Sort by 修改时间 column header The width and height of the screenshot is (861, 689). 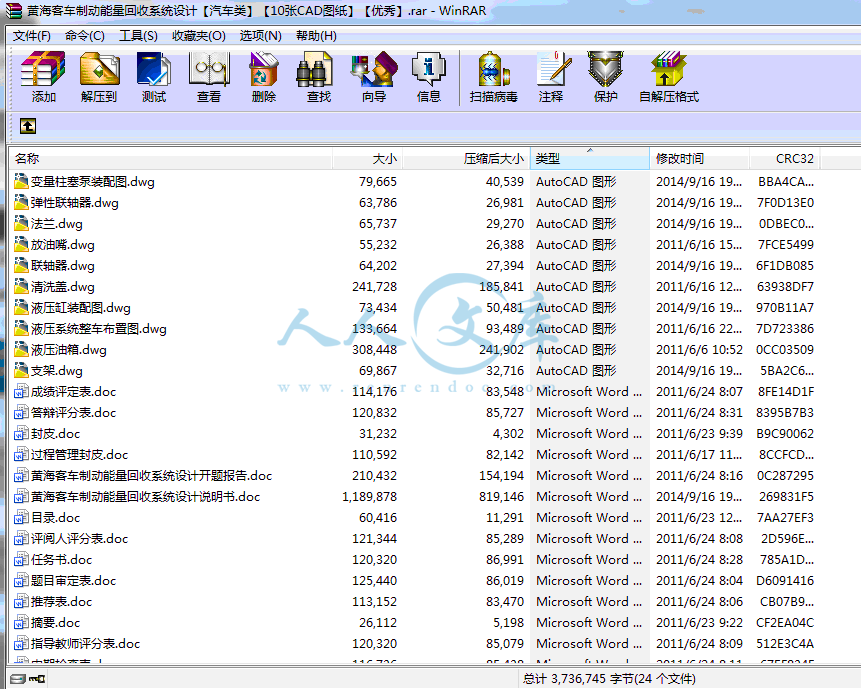click(x=700, y=159)
